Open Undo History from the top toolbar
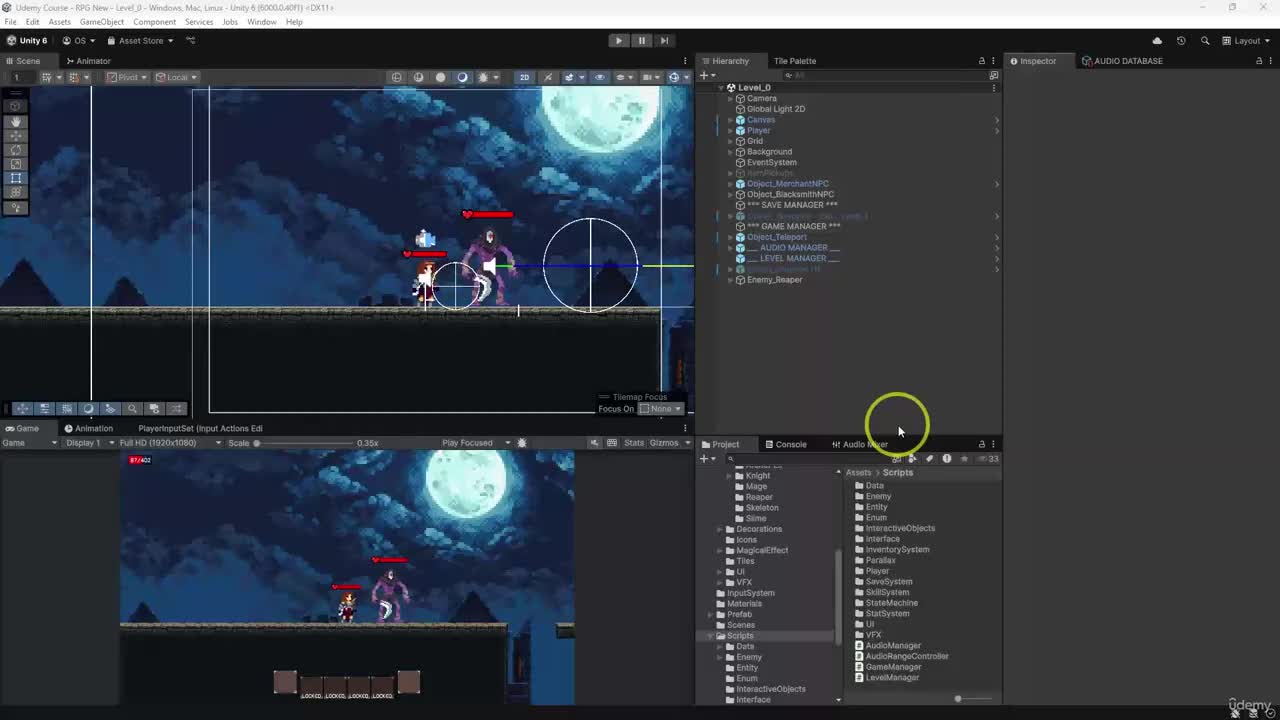The height and width of the screenshot is (720, 1280). coord(1181,41)
